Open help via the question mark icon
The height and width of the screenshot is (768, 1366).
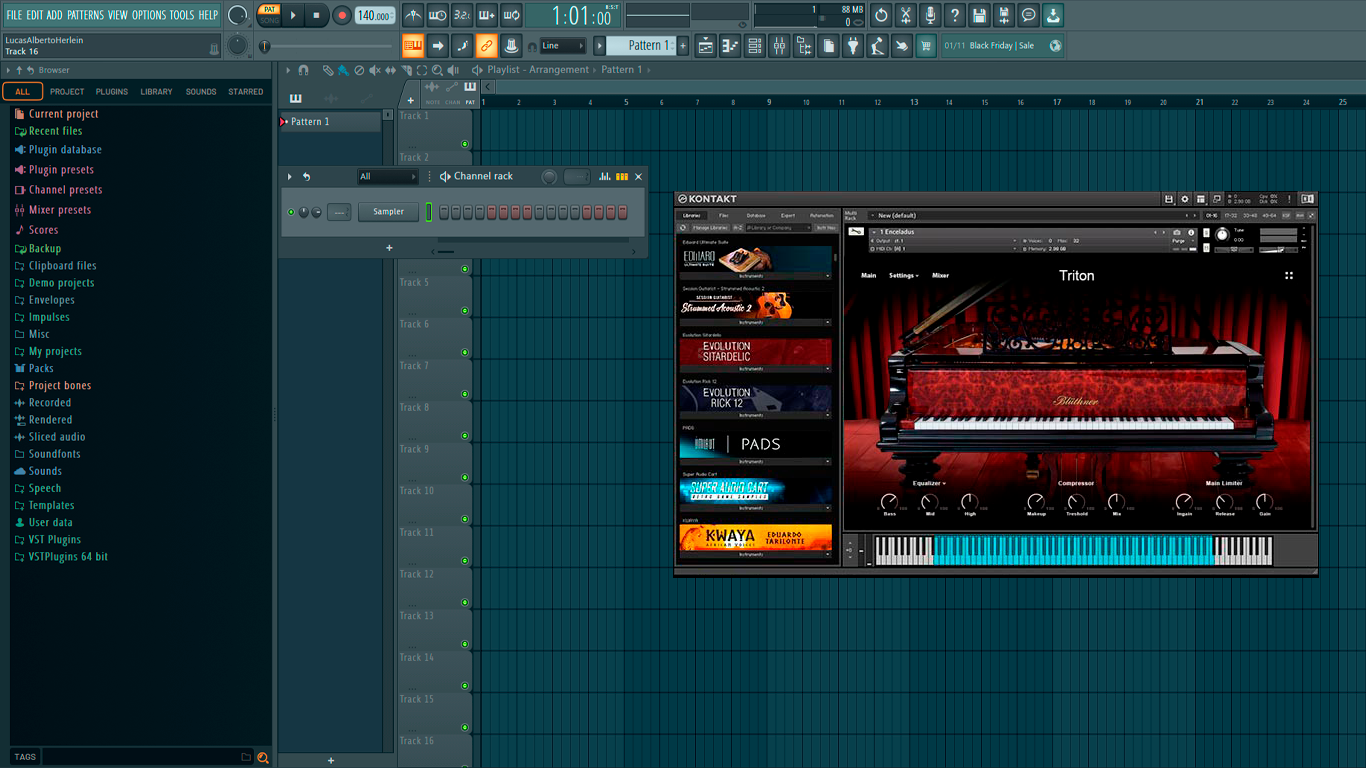955,15
